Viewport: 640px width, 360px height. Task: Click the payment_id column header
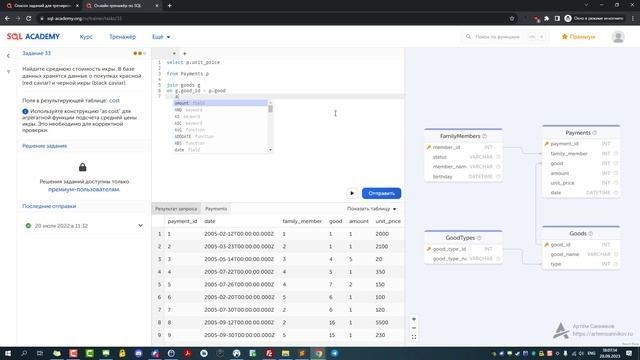[182, 221]
